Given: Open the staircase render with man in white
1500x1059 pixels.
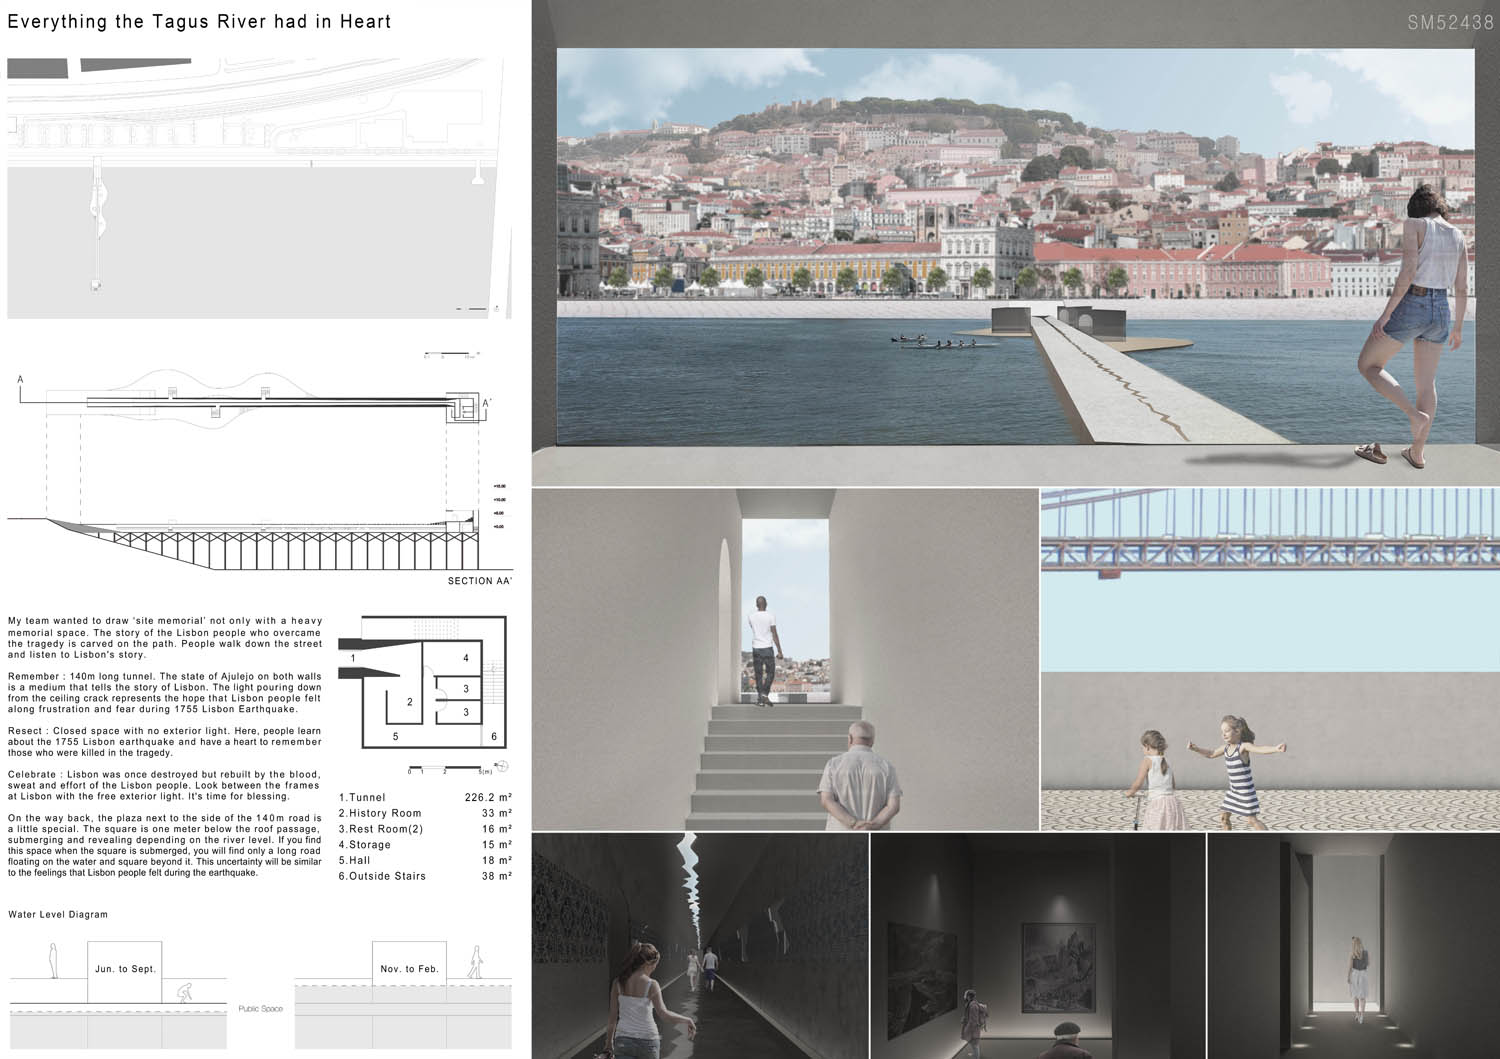Looking at the screenshot, I should (785, 660).
